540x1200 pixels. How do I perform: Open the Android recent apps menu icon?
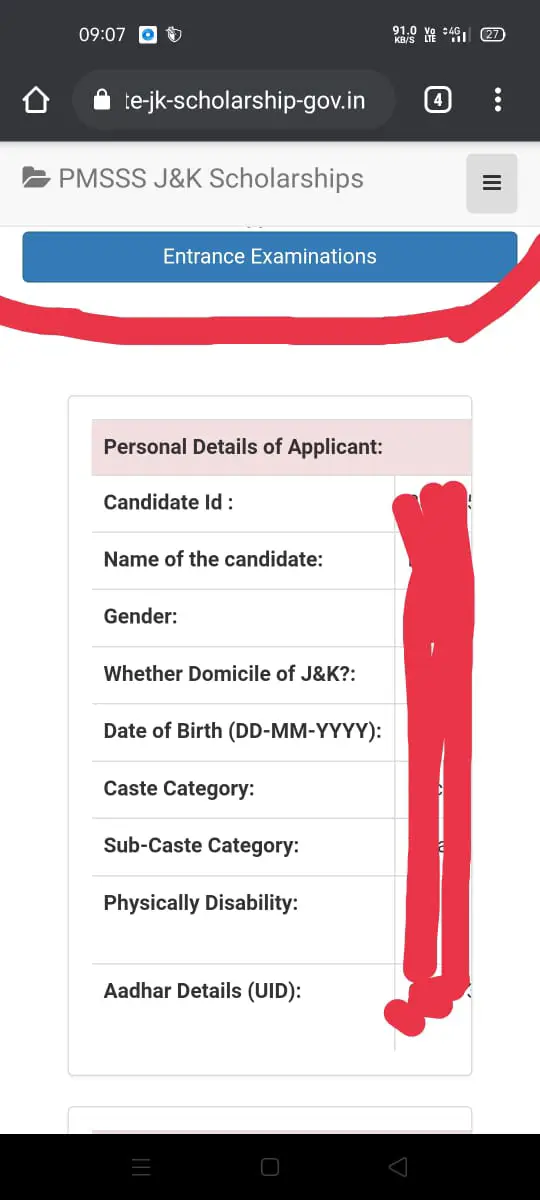[141, 1167]
